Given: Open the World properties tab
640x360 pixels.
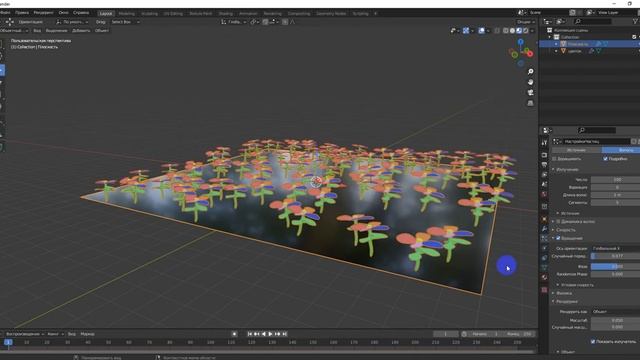Looking at the screenshot, I should [x=544, y=194].
